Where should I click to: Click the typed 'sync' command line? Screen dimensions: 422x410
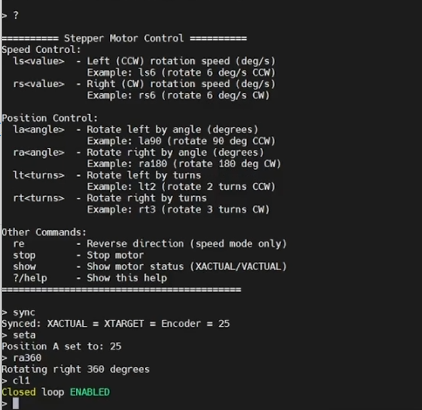(24, 313)
